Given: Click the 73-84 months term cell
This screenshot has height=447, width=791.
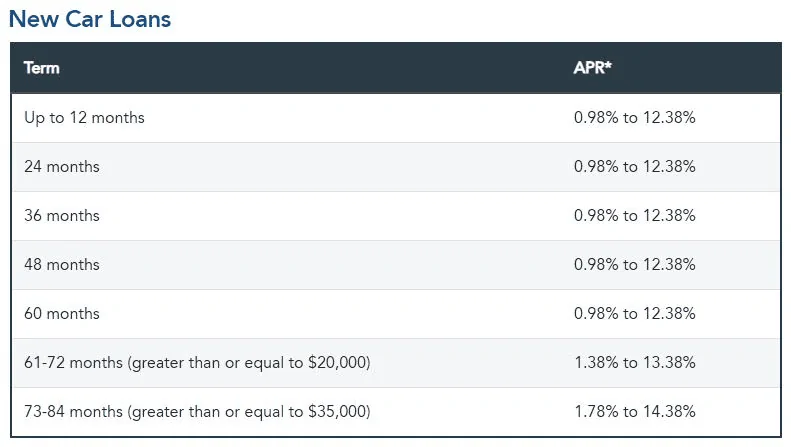Looking at the screenshot, I should 197,412.
